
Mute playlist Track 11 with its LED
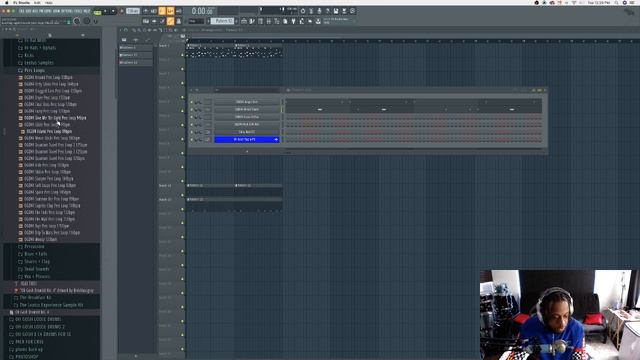(182, 195)
